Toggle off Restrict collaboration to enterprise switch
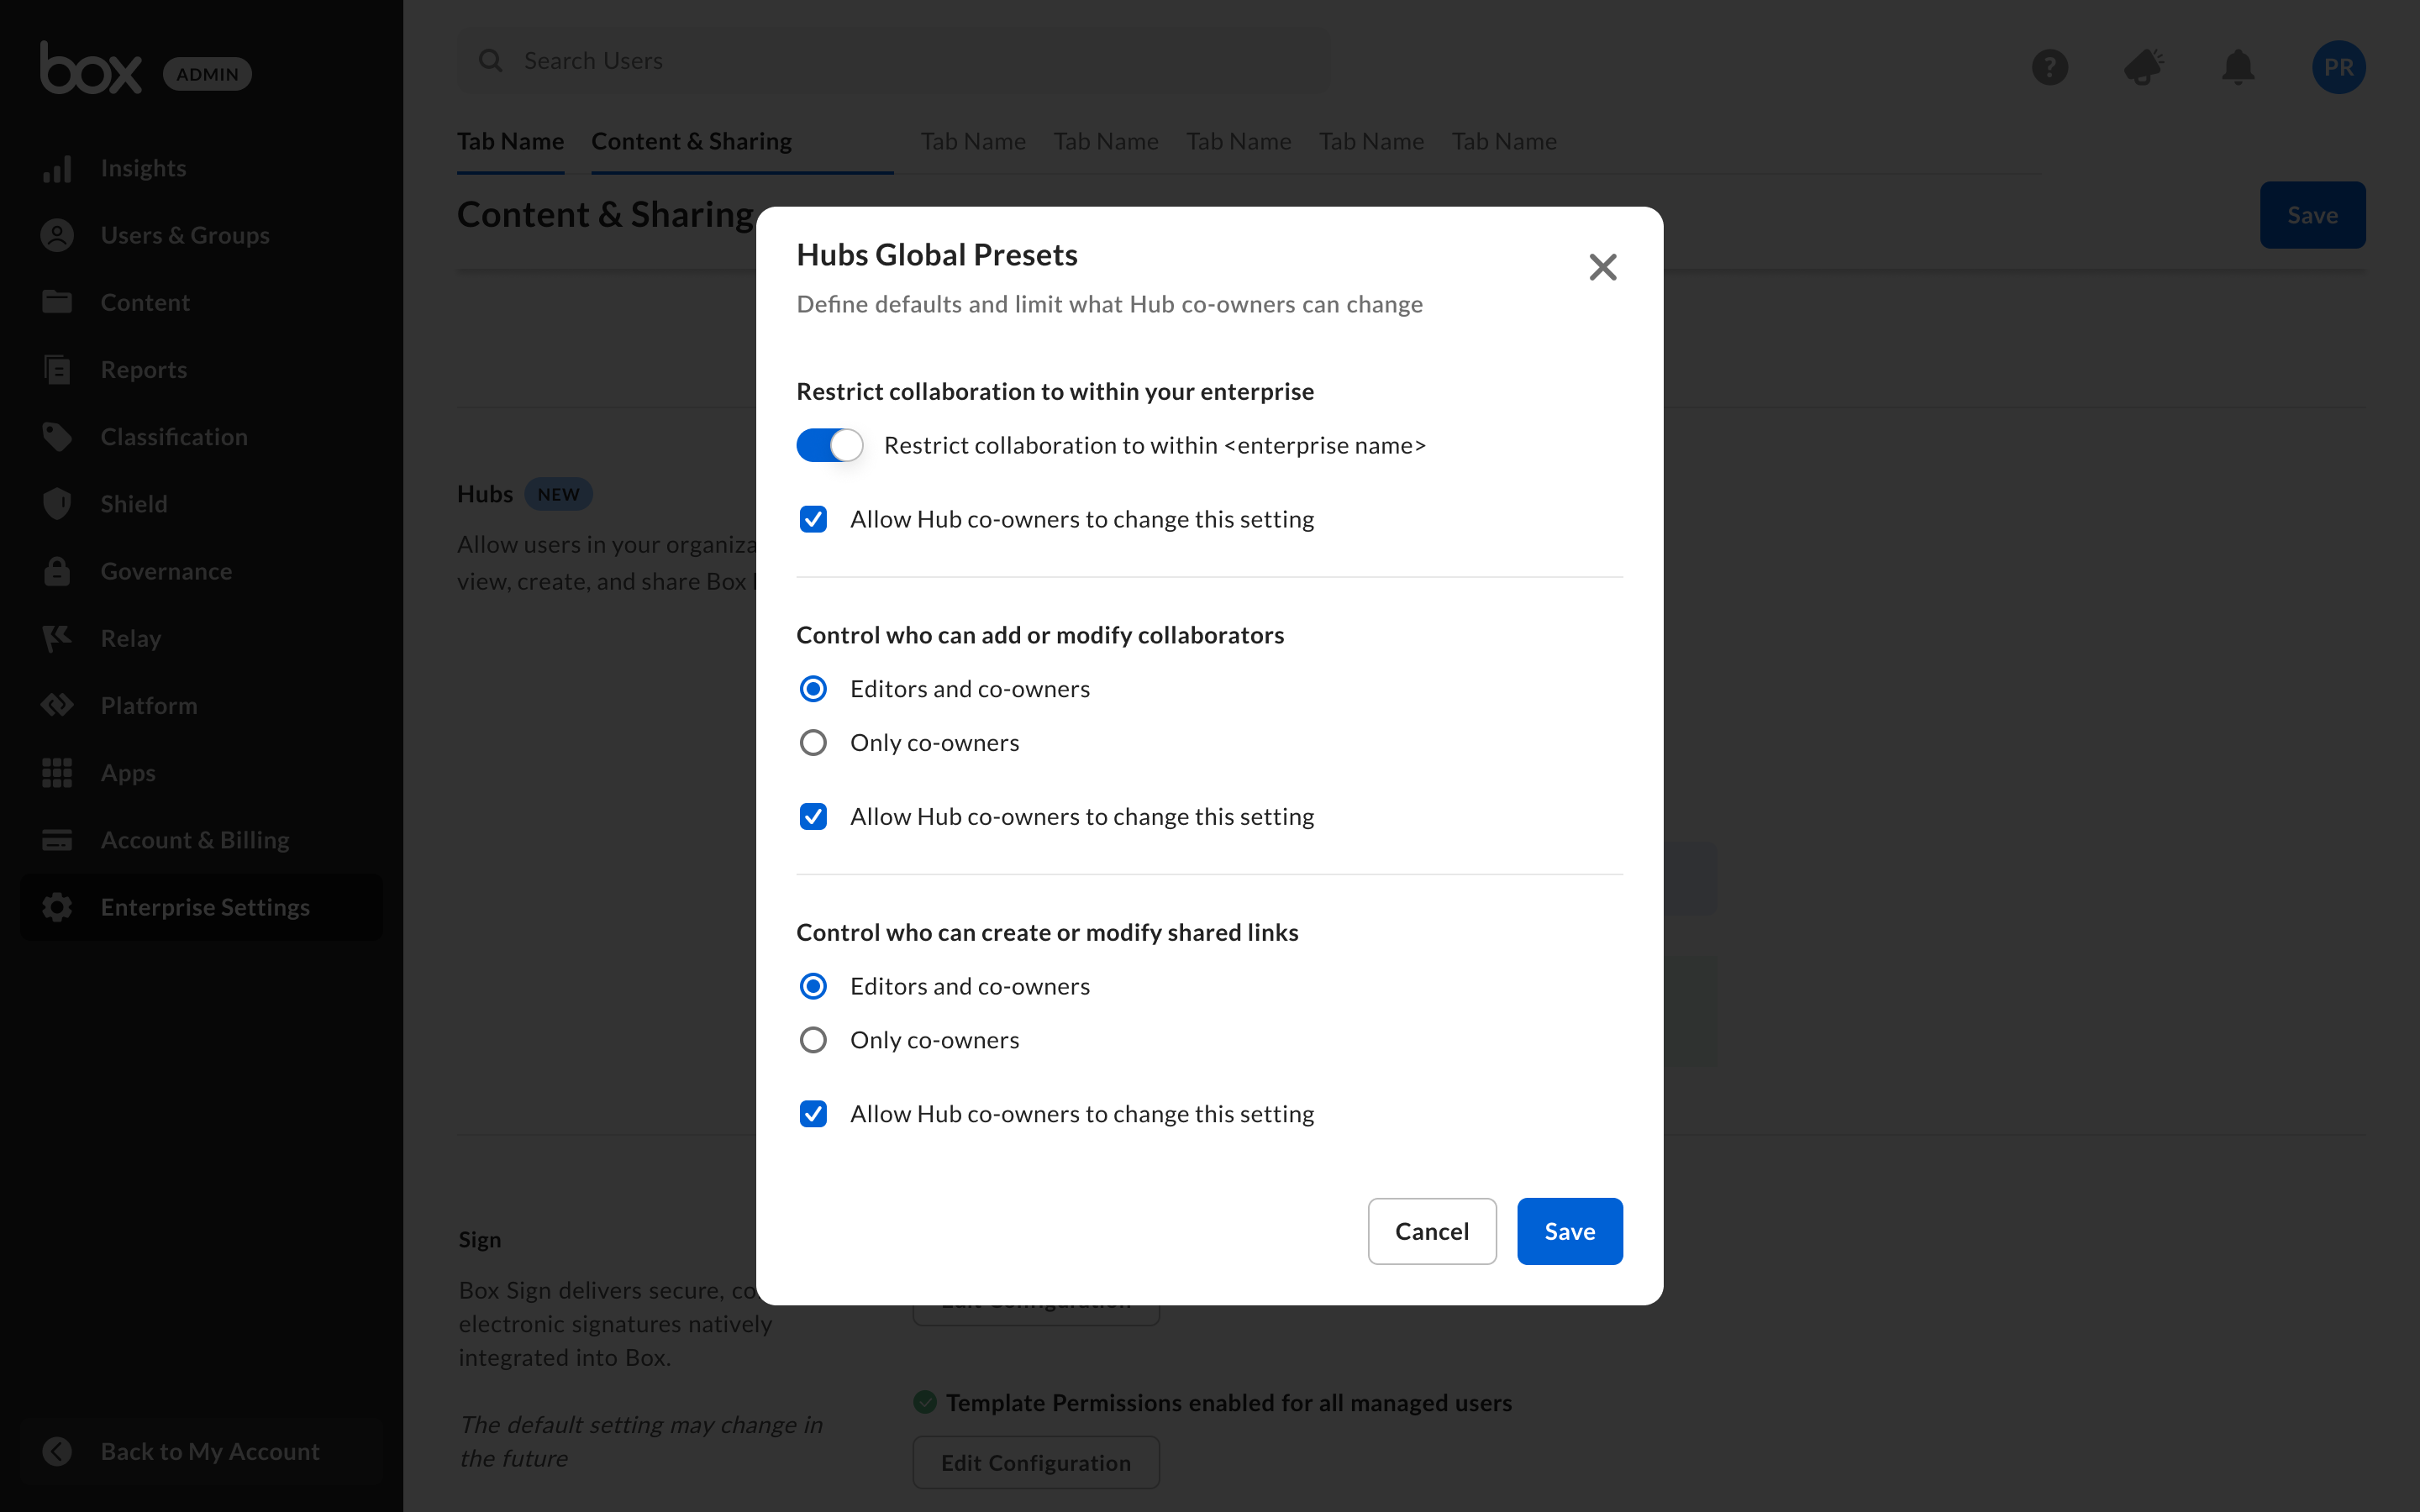 [829, 445]
